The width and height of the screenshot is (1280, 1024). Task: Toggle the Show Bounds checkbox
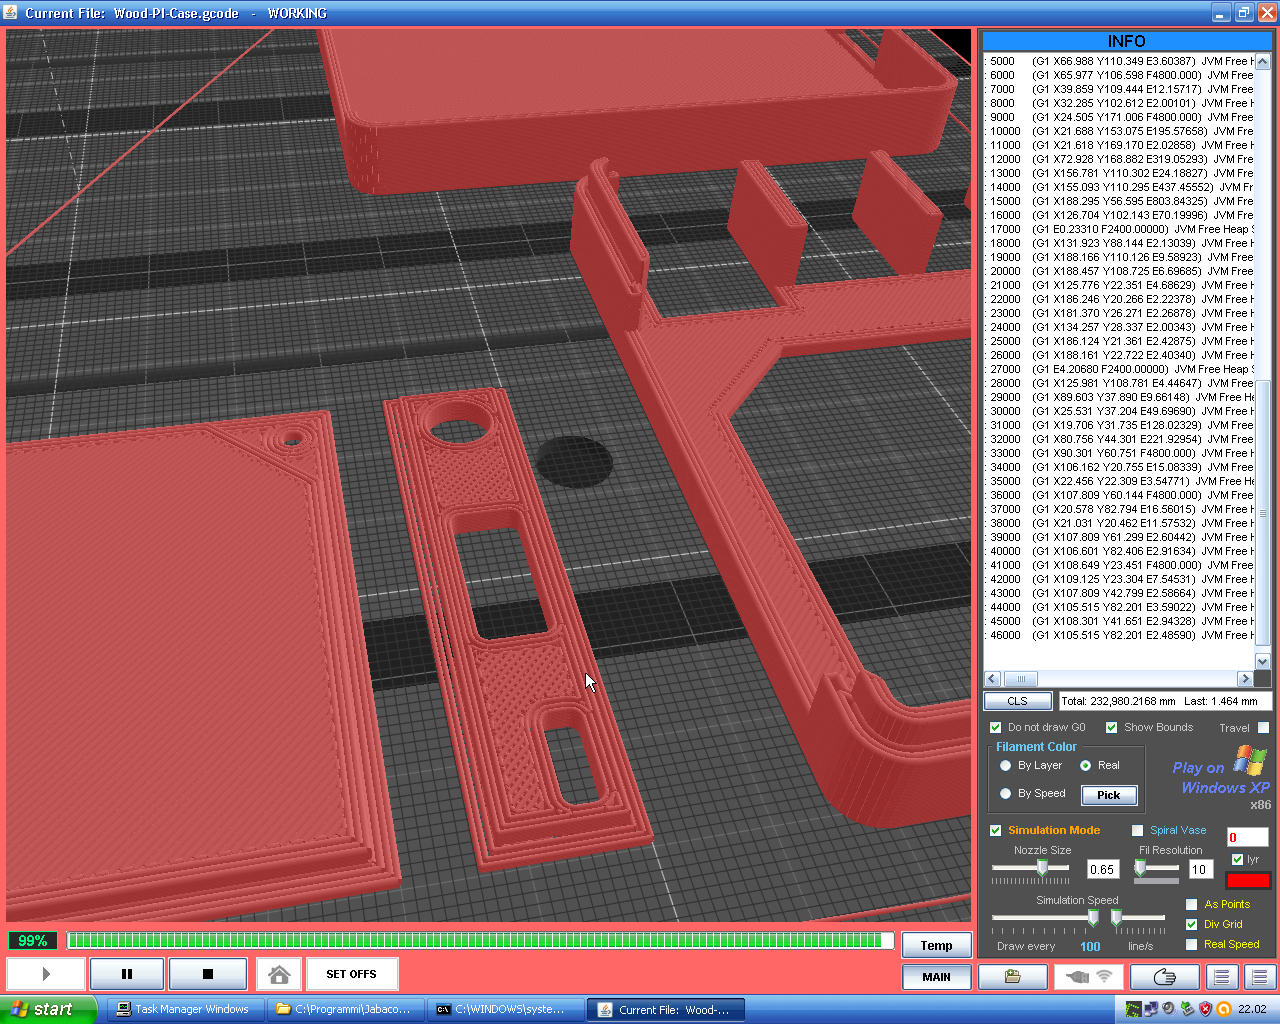[x=1111, y=727]
